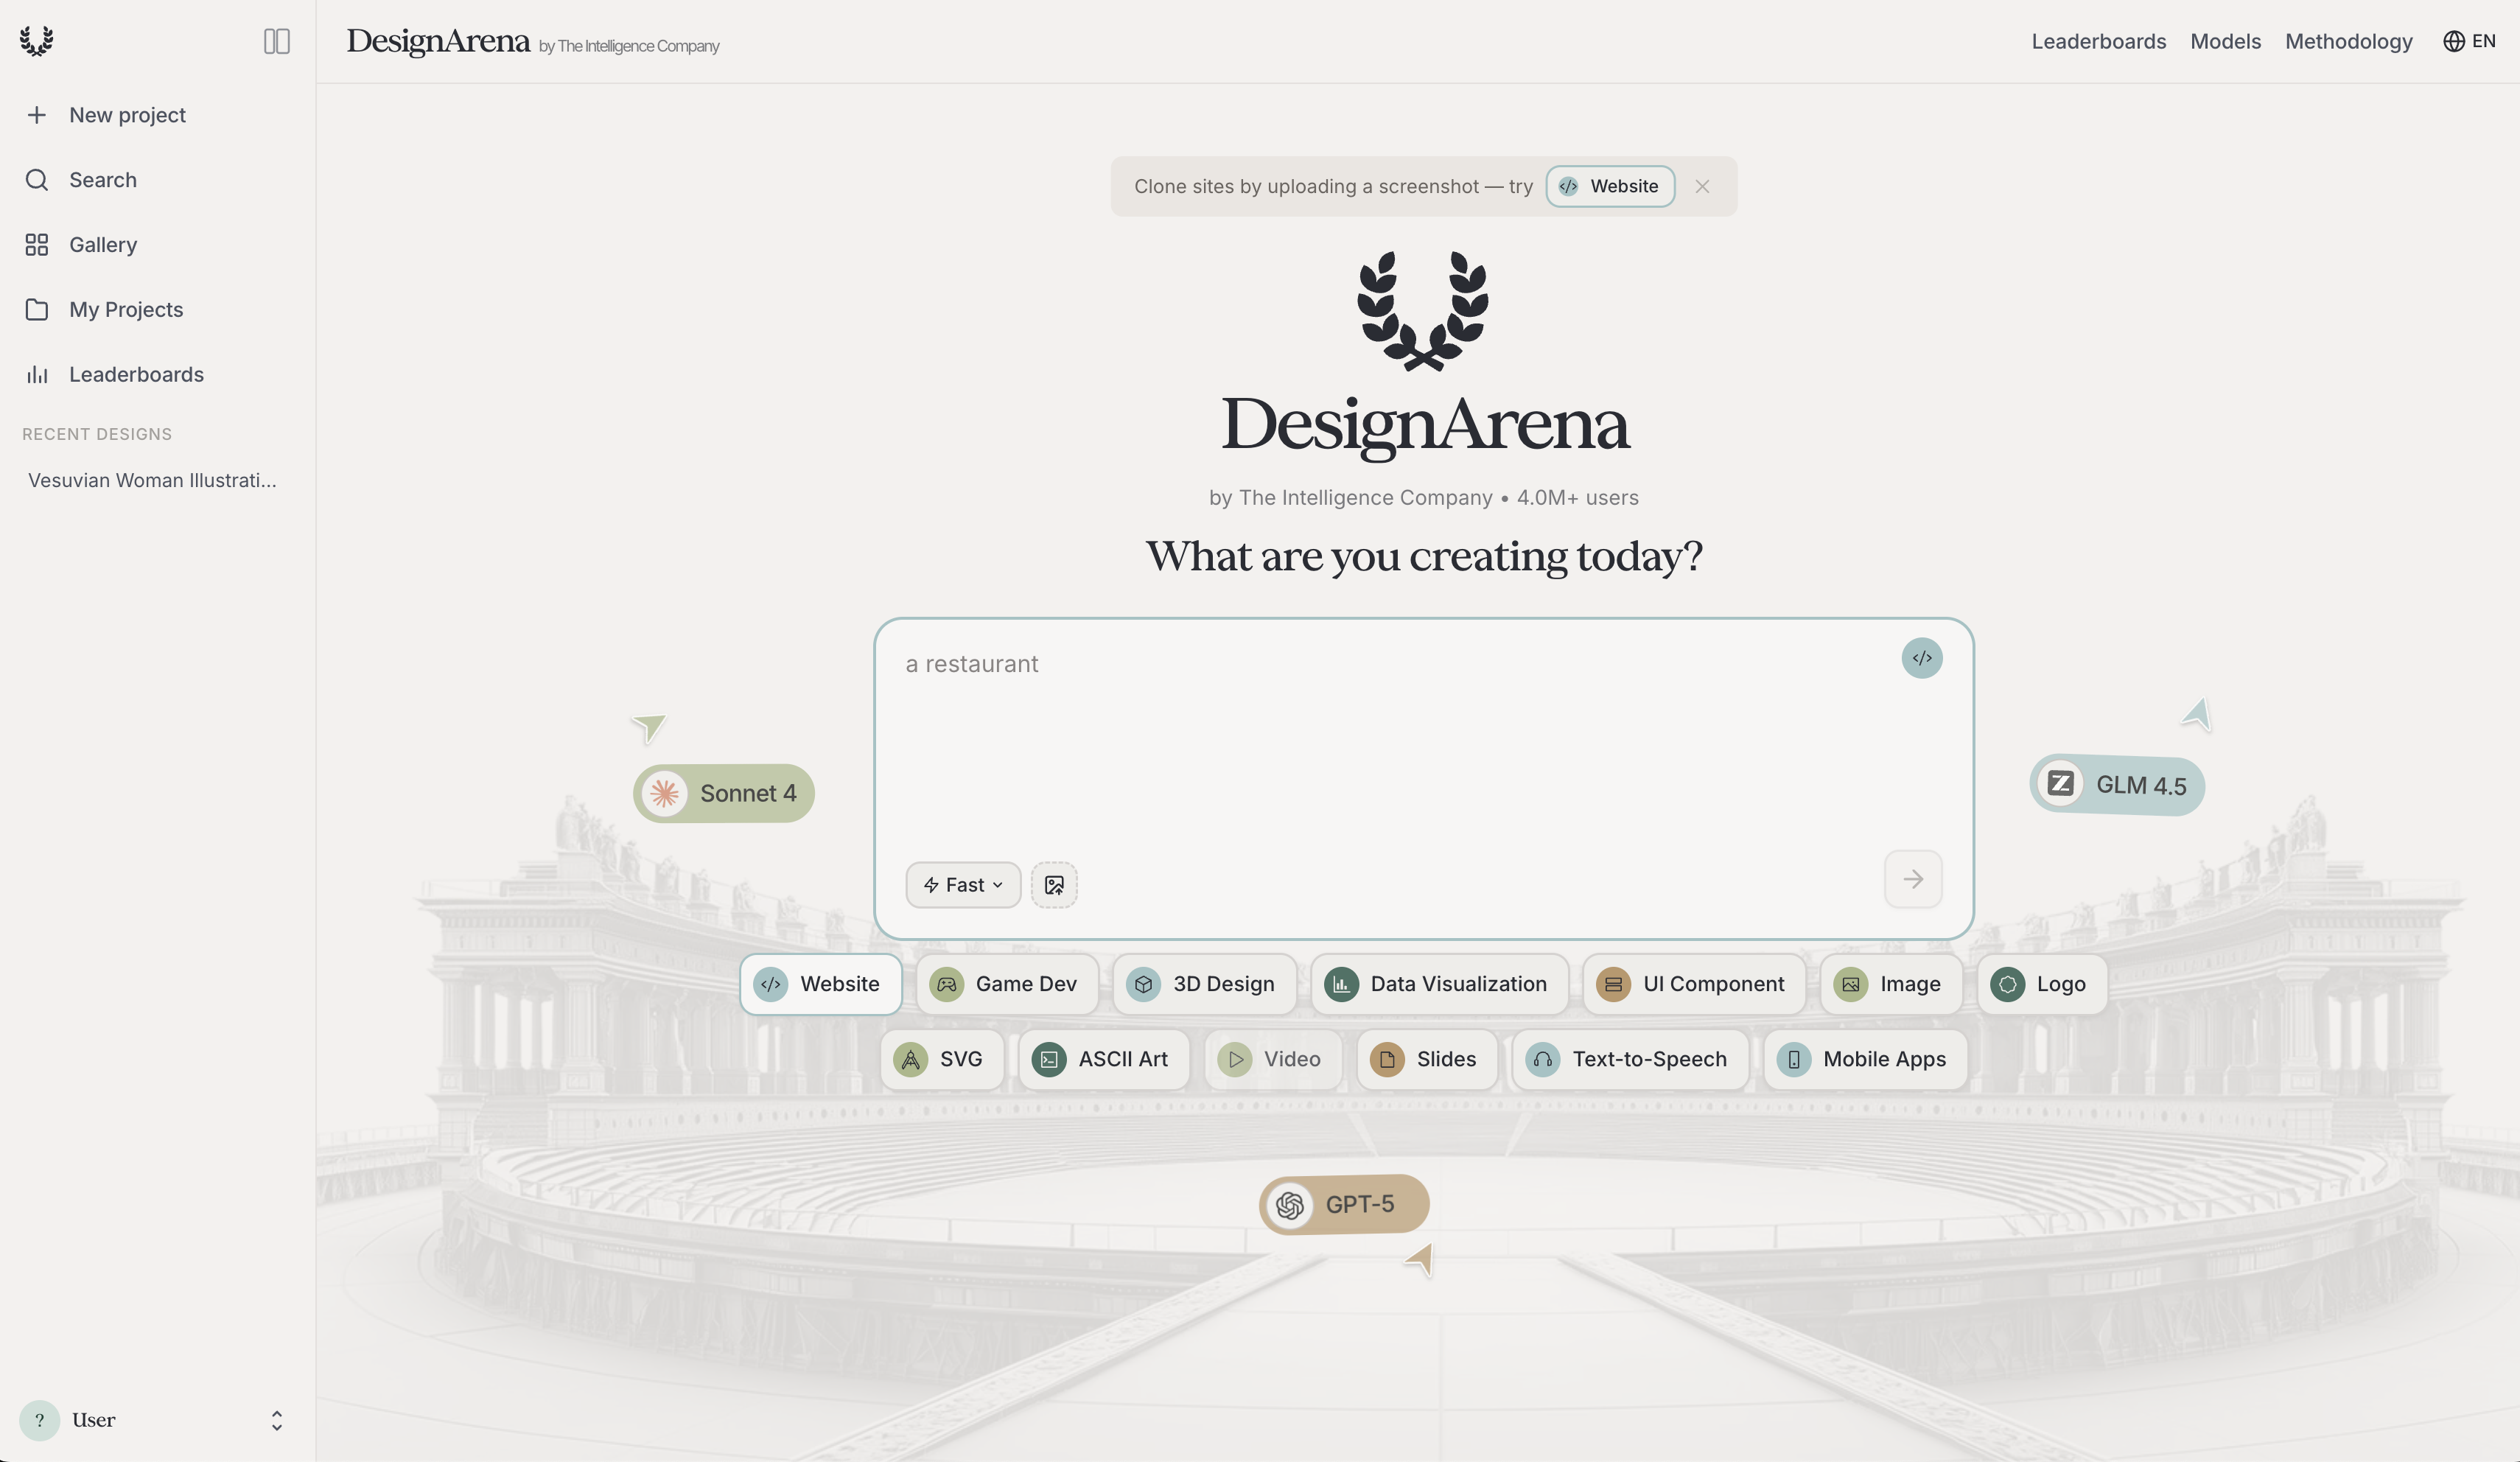Click the User avatar question mark icon

(40, 1420)
